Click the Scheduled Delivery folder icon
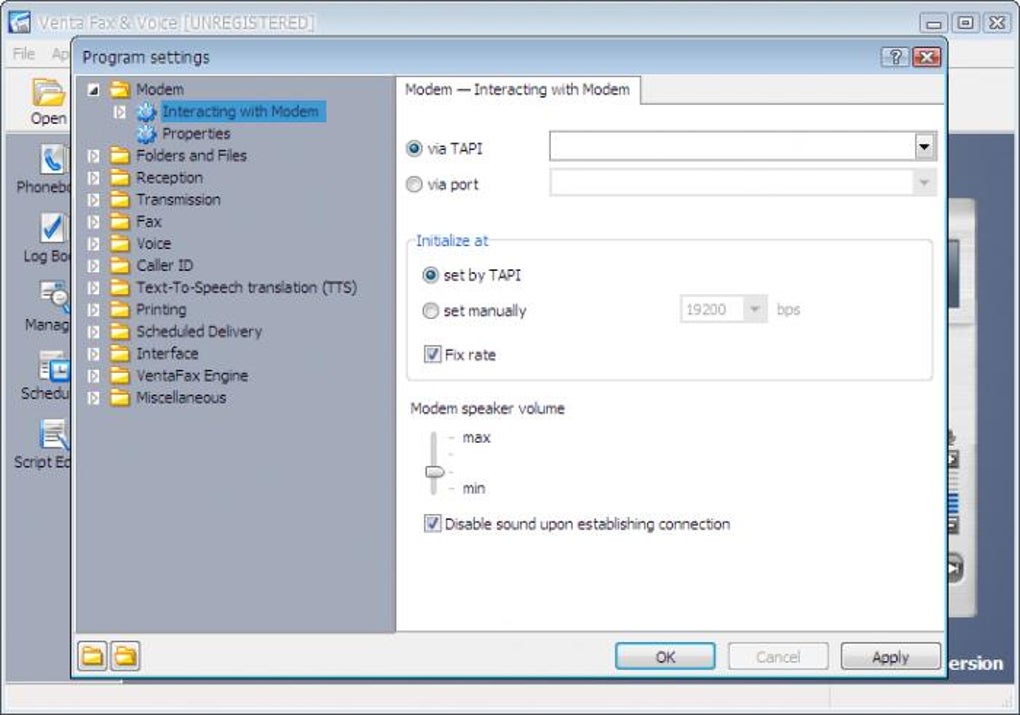 click(x=120, y=332)
